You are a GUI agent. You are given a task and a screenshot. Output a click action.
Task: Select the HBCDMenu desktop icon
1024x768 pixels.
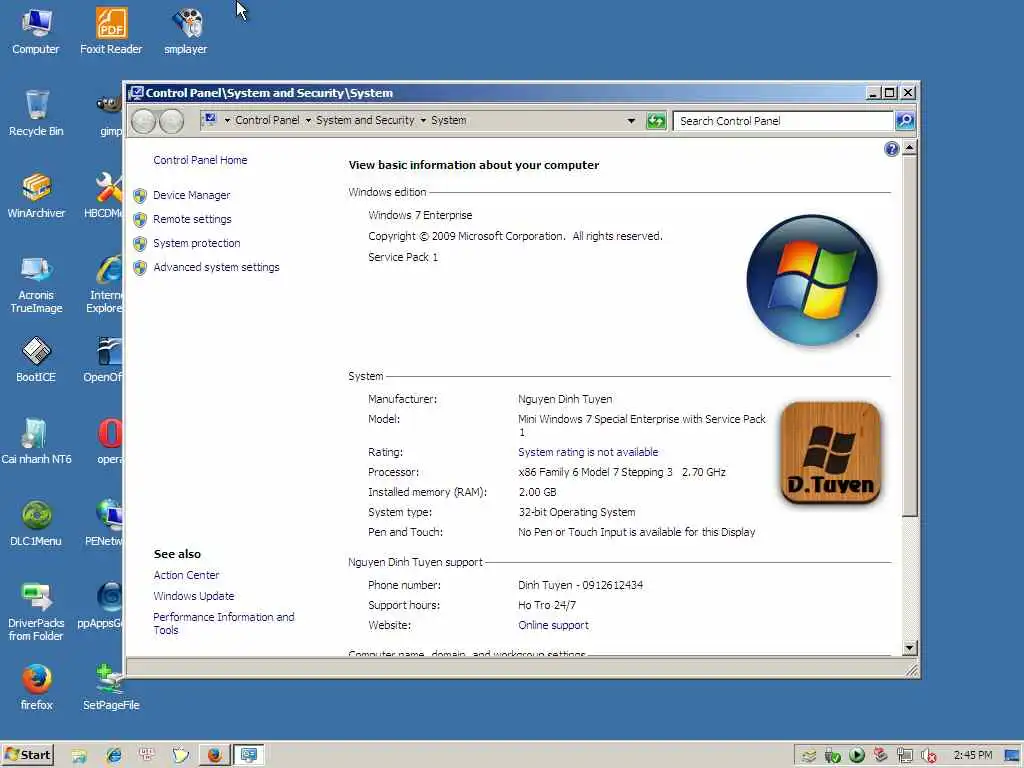[103, 195]
